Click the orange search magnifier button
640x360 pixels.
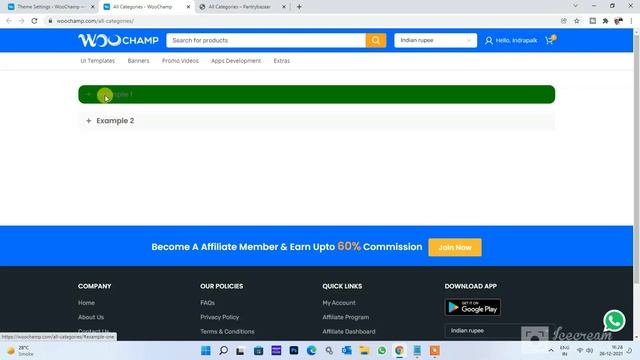coord(376,40)
